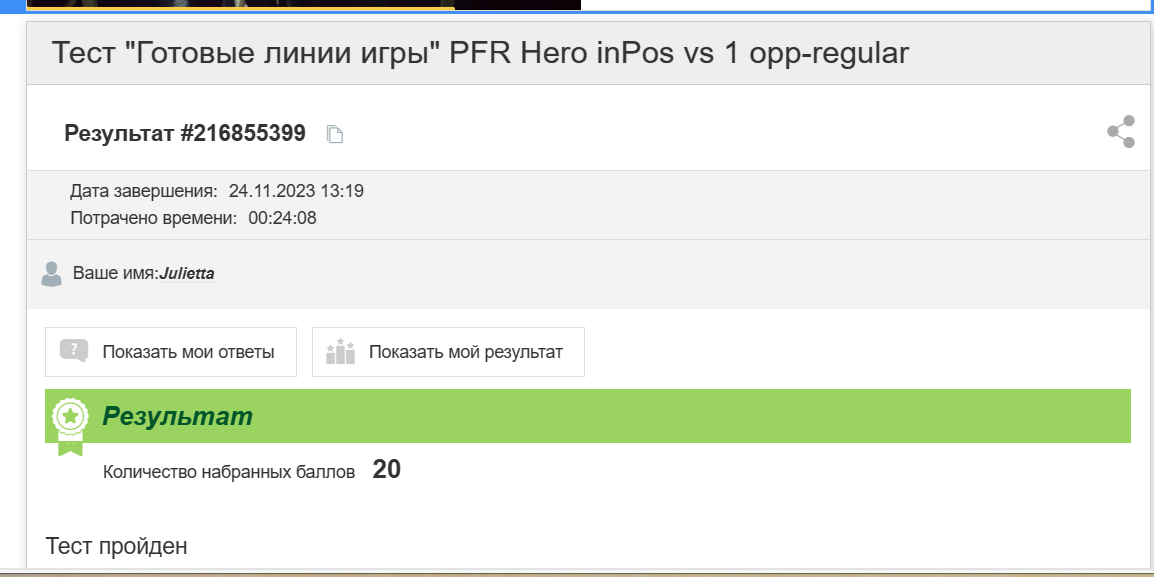1154x577 pixels.
Task: Click the Ваше имя label
Action: pos(116,273)
